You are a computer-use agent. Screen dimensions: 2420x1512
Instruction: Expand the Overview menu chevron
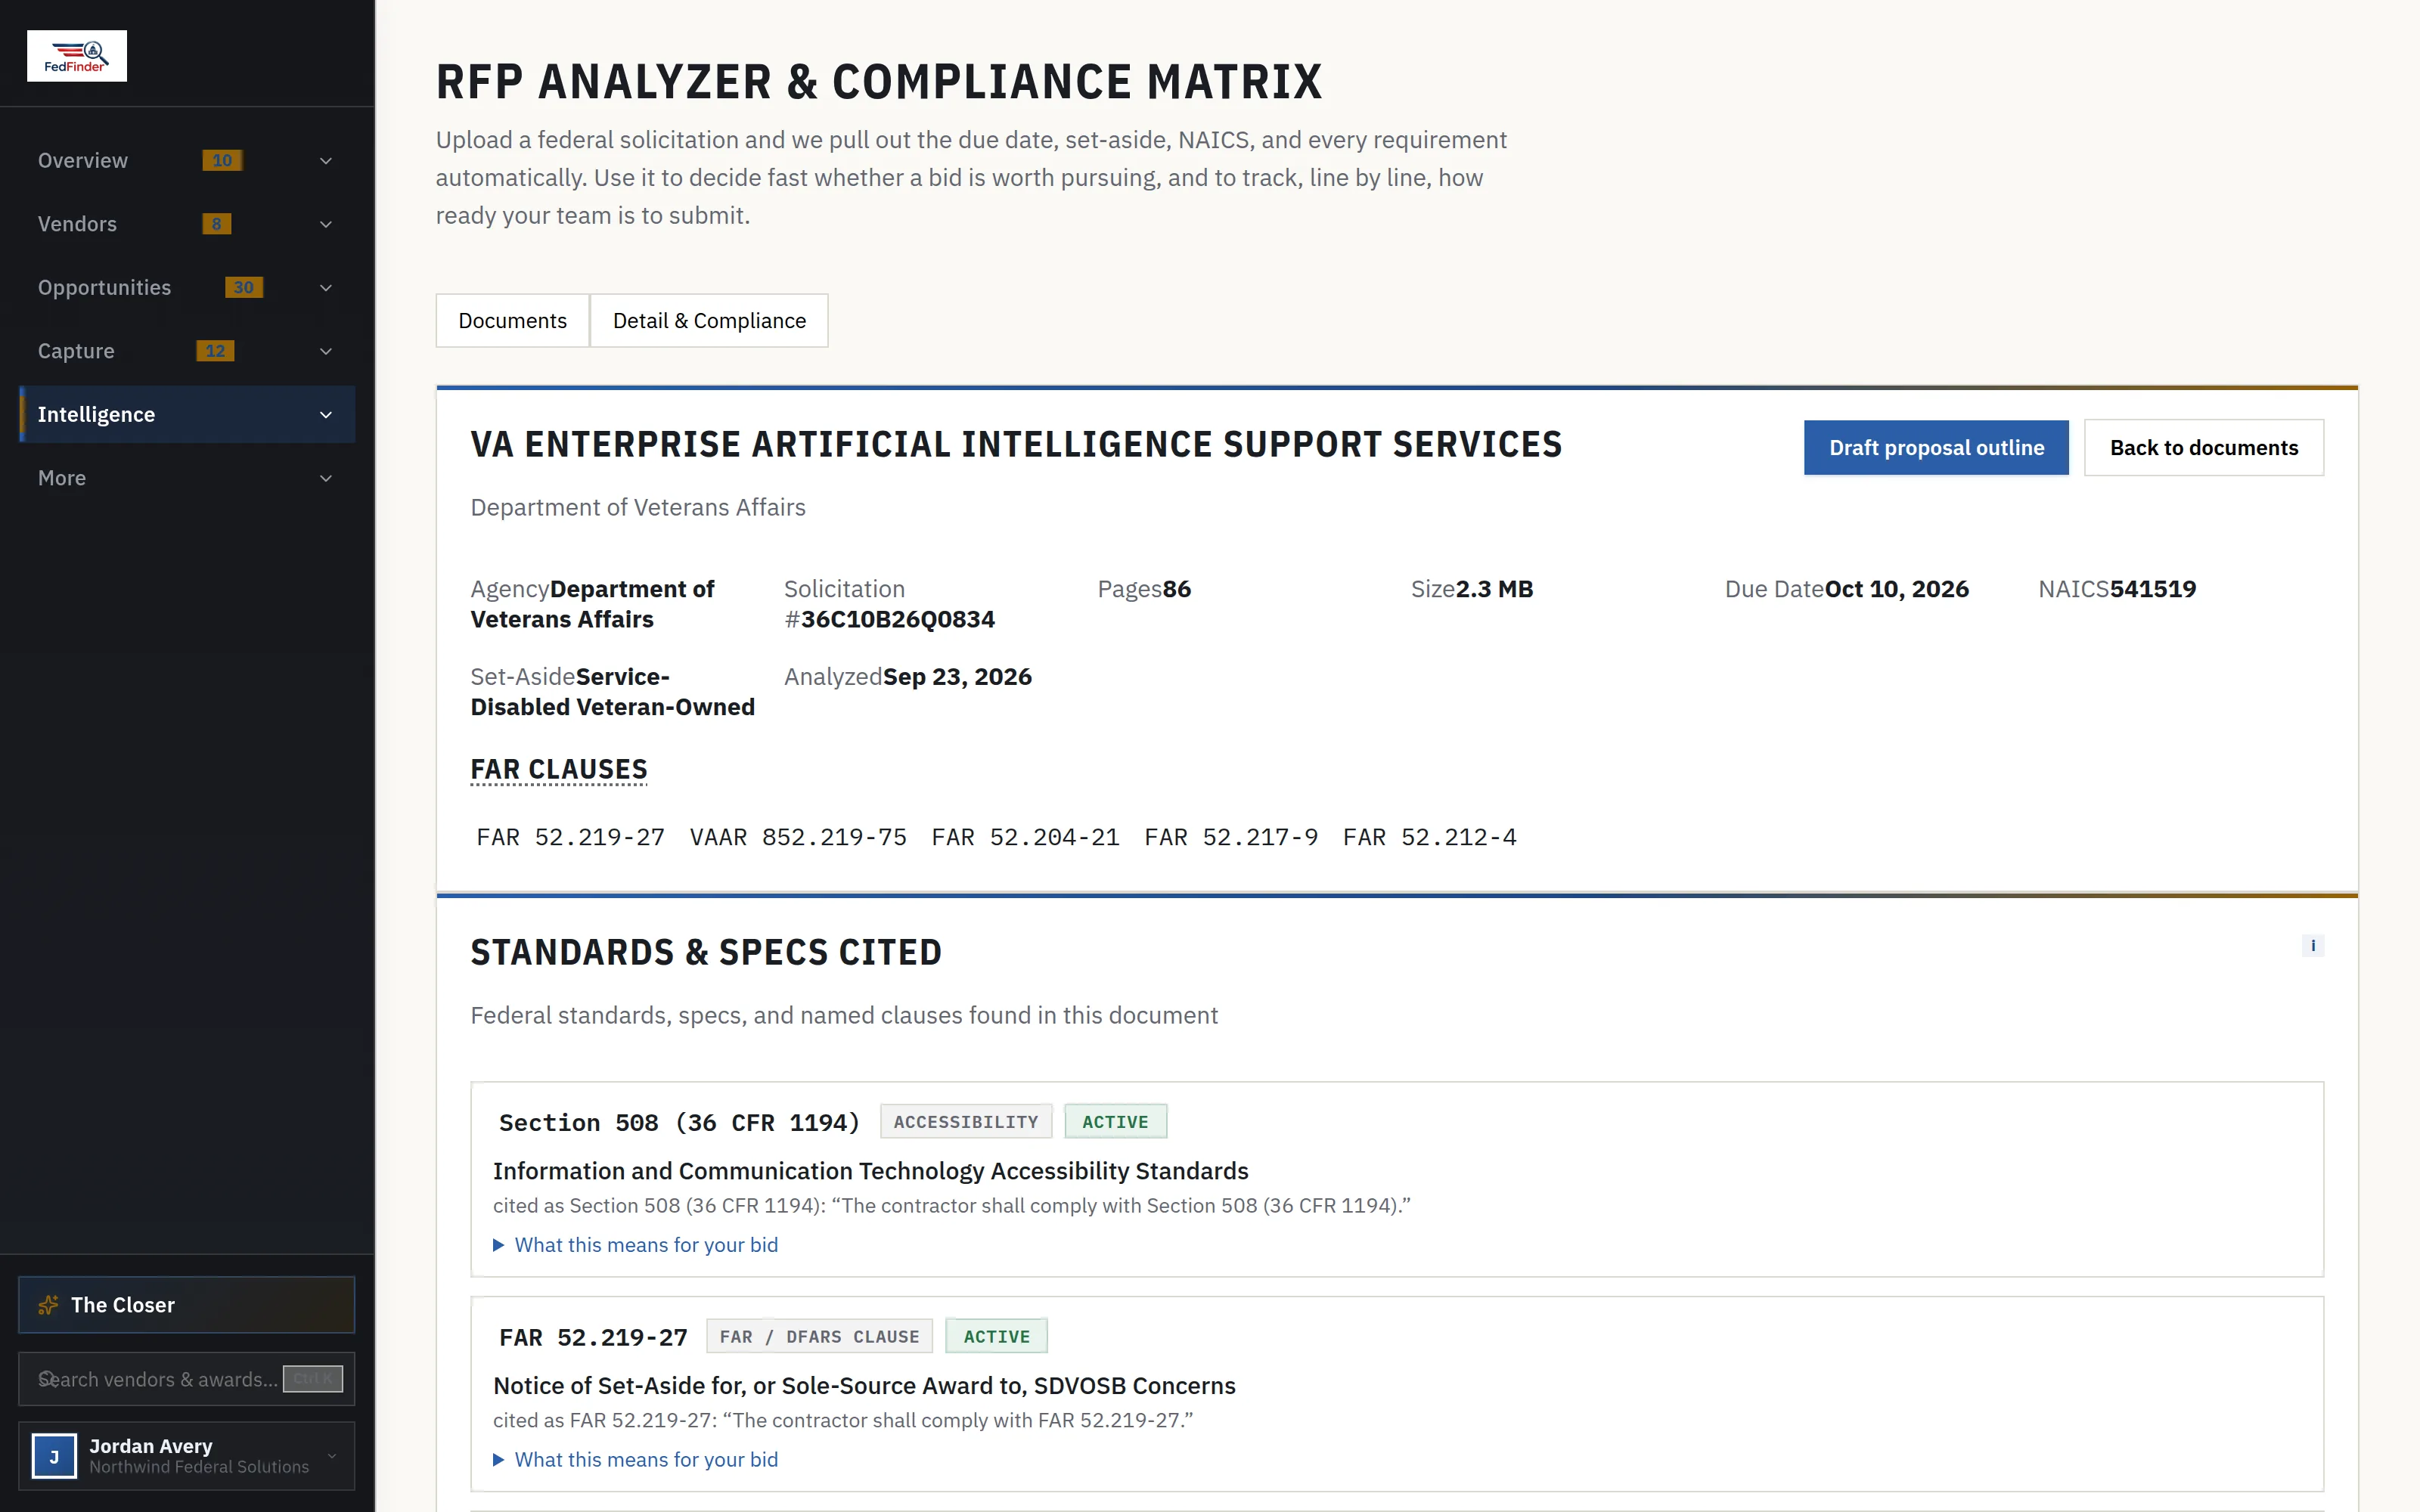(325, 161)
